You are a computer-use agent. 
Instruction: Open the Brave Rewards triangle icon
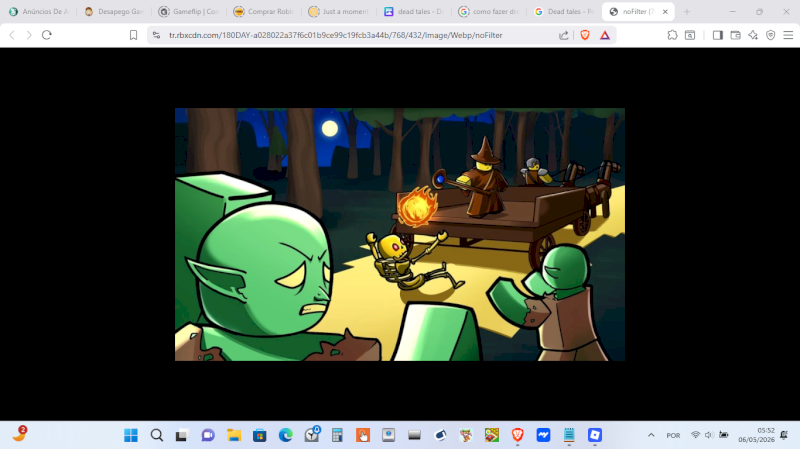[x=605, y=35]
